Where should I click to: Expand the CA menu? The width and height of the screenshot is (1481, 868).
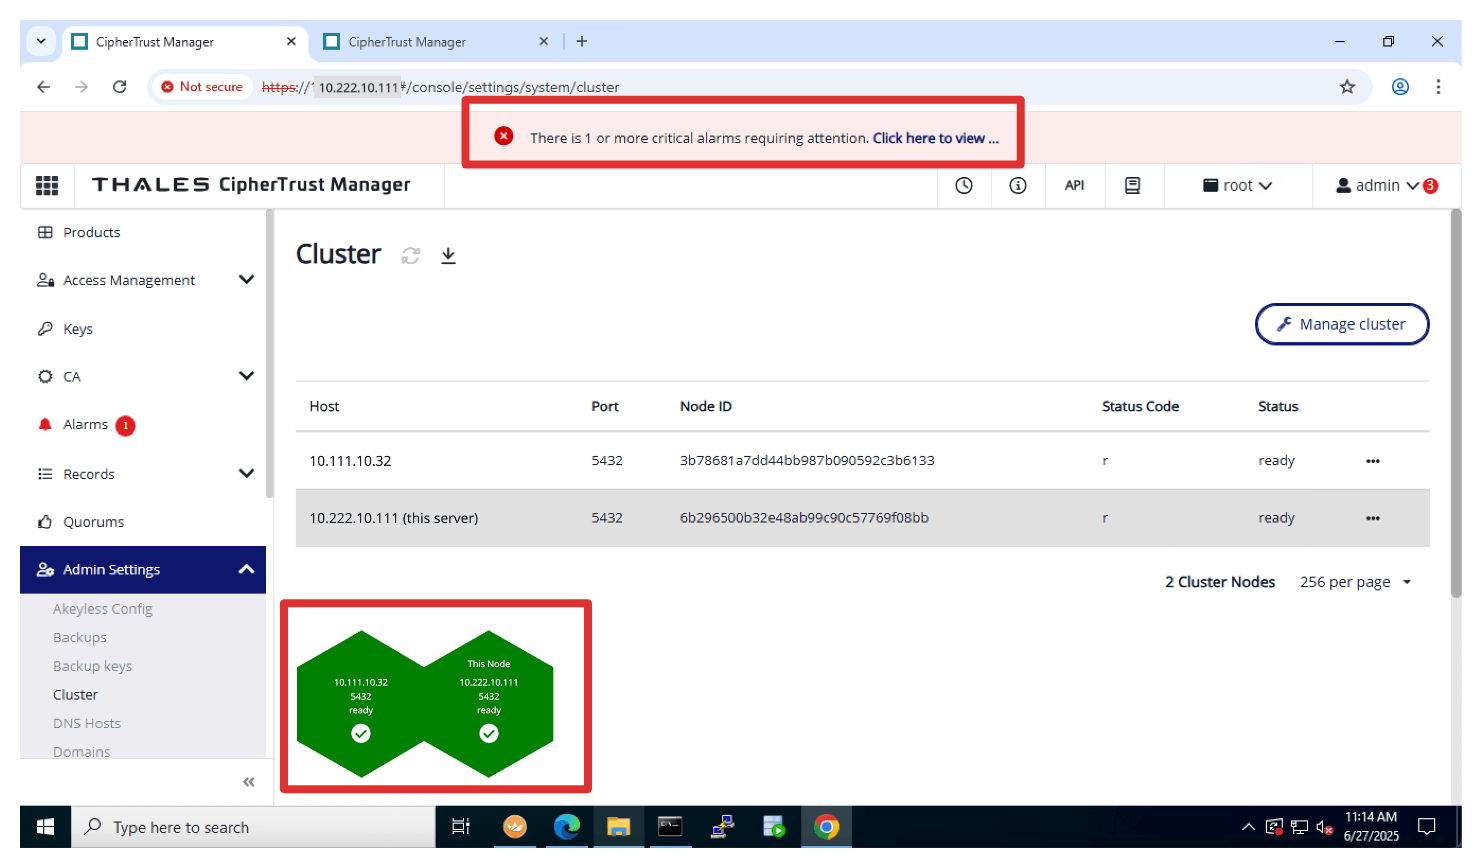coord(246,376)
